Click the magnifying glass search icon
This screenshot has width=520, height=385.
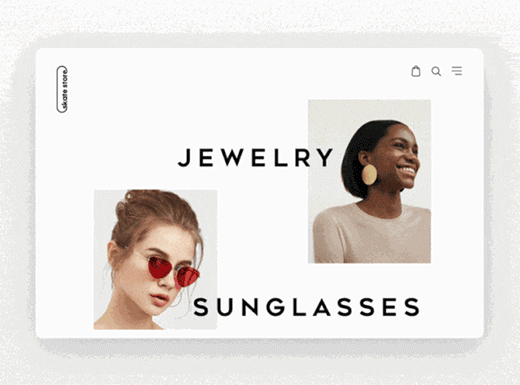pyautogui.click(x=436, y=71)
